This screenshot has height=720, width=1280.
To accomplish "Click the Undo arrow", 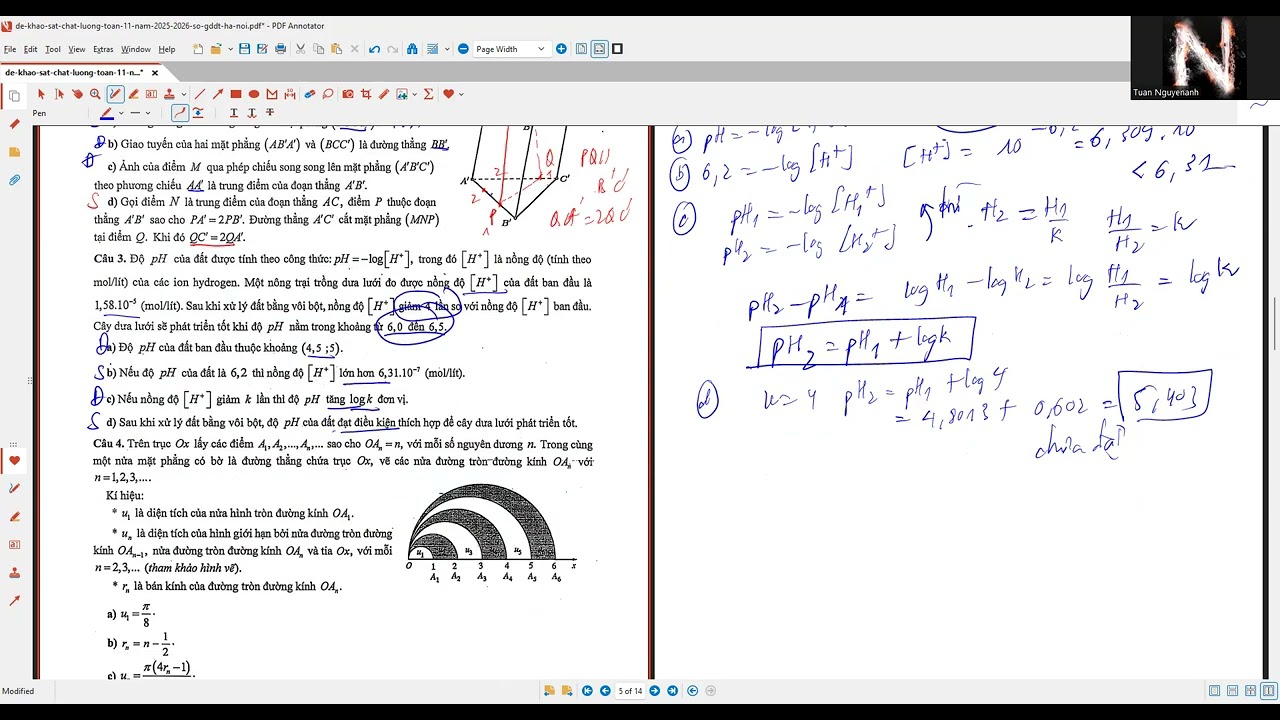I will pos(374,49).
